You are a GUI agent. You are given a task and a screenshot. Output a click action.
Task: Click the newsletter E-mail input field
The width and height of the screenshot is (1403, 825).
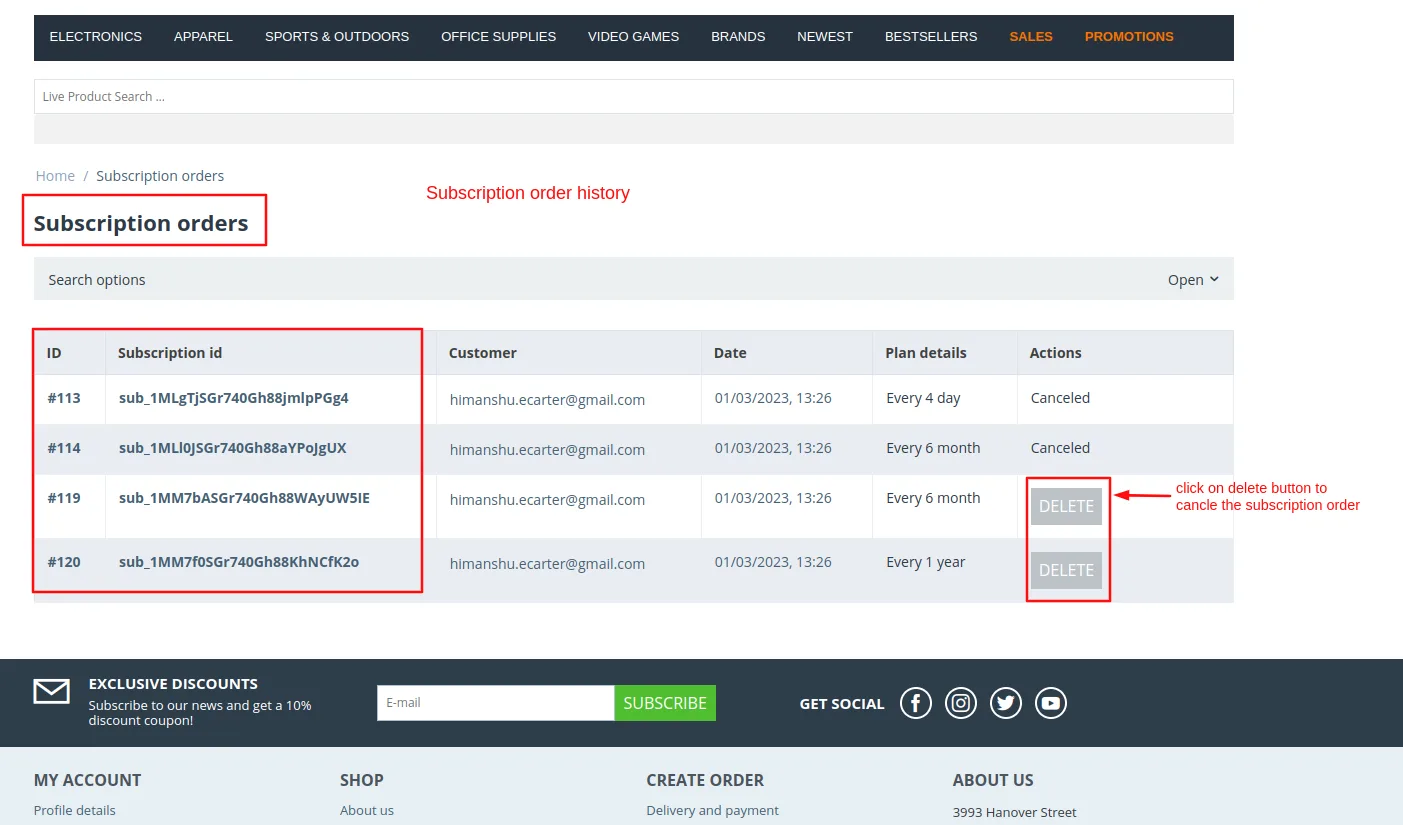click(x=496, y=703)
